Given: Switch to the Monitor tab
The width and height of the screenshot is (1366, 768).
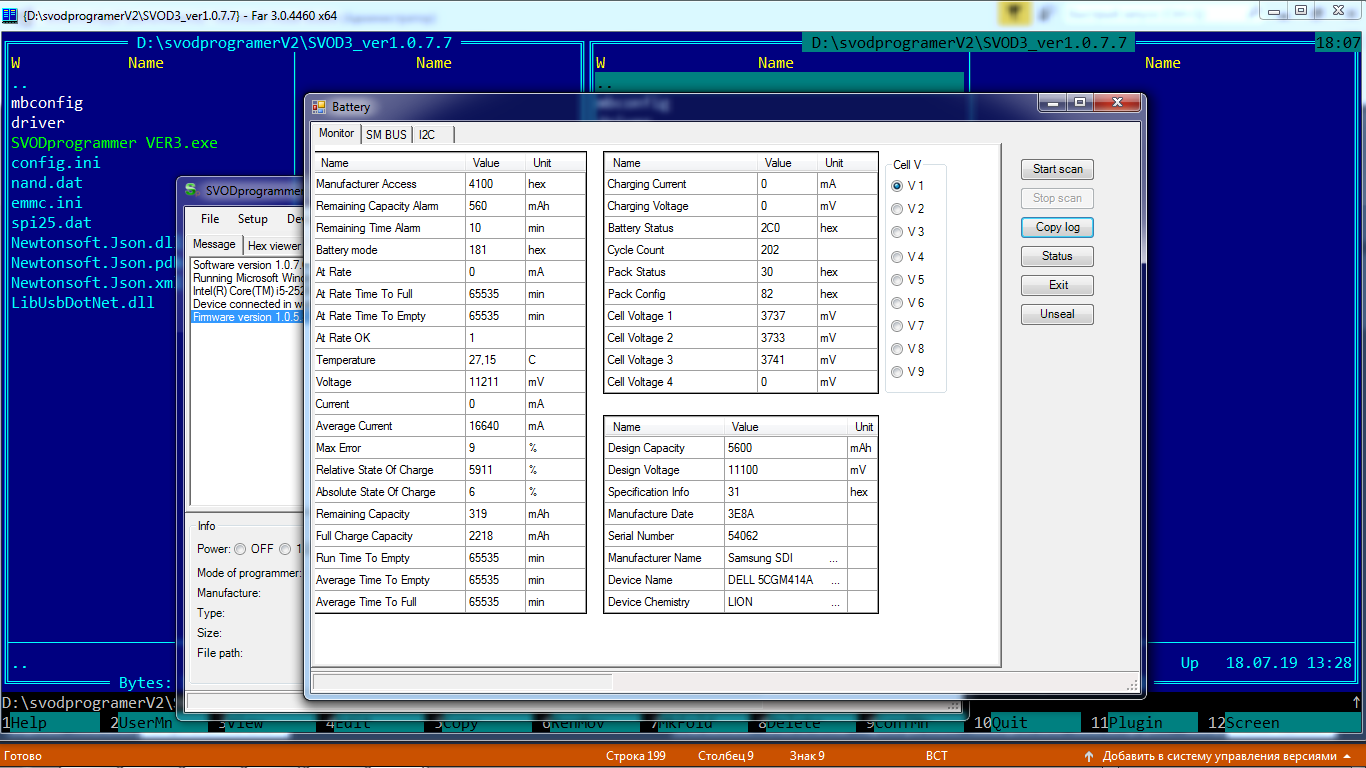Looking at the screenshot, I should click(336, 133).
